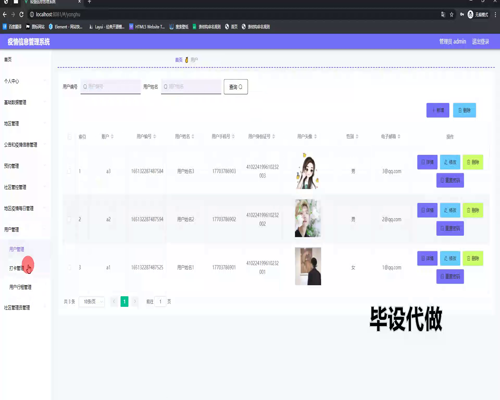Sort table by 用户头像 column

(315, 136)
